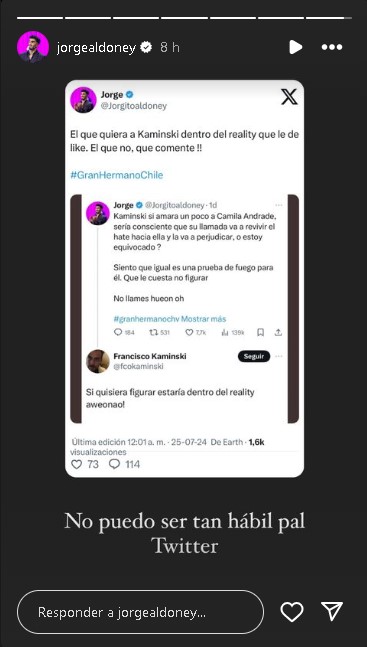Share the story via paper plane icon
This screenshot has width=367, height=647.
332,611
